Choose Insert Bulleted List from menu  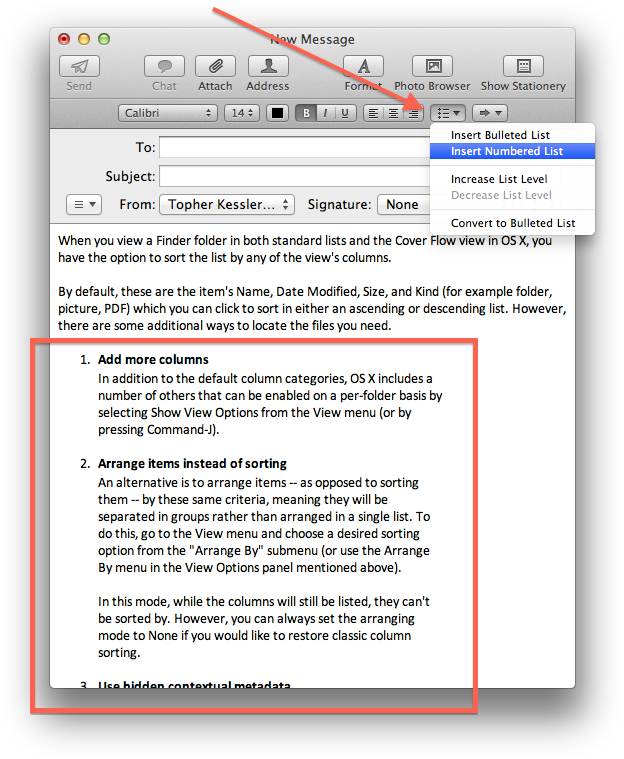point(500,135)
